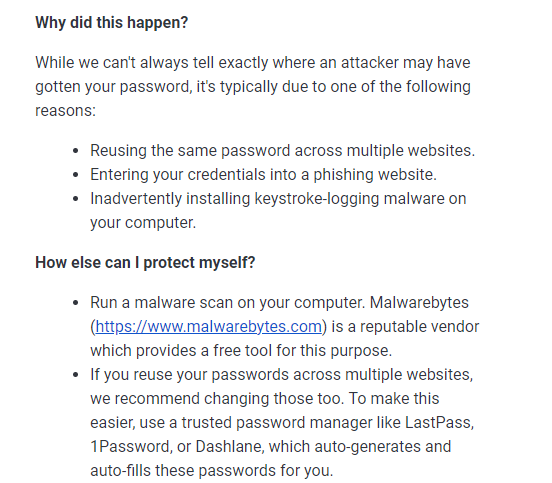Click the 'gotten your password' paragraph line
This screenshot has width=552, height=483.
(253, 87)
